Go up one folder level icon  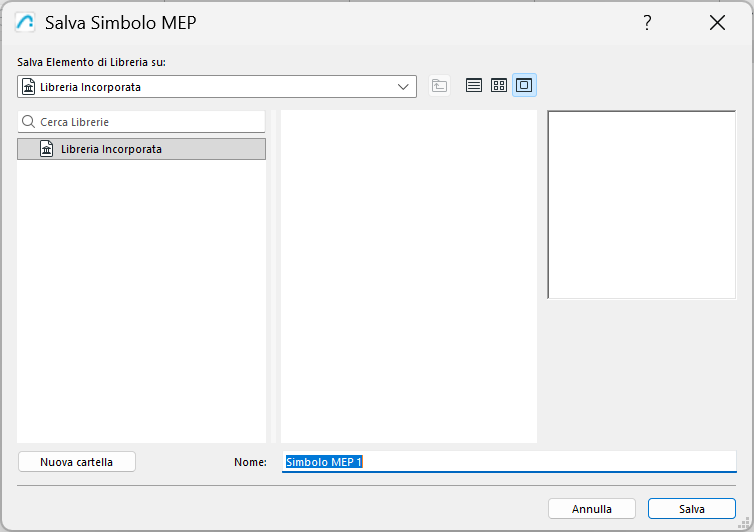(x=439, y=86)
